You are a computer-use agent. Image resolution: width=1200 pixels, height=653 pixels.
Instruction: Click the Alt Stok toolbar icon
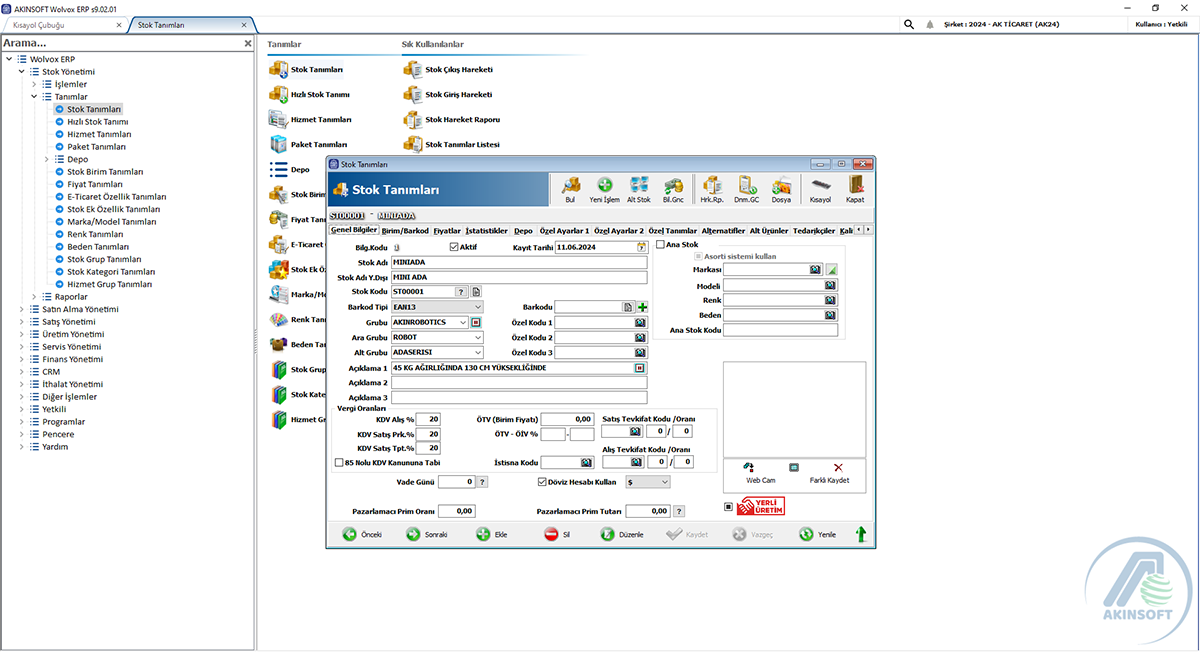639,187
